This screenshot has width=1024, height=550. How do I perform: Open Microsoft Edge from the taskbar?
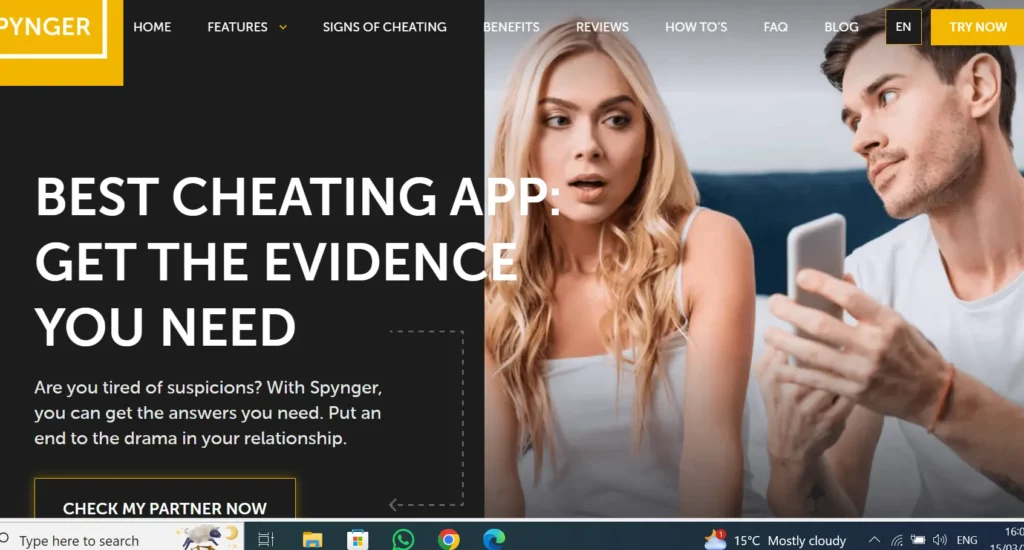494,540
